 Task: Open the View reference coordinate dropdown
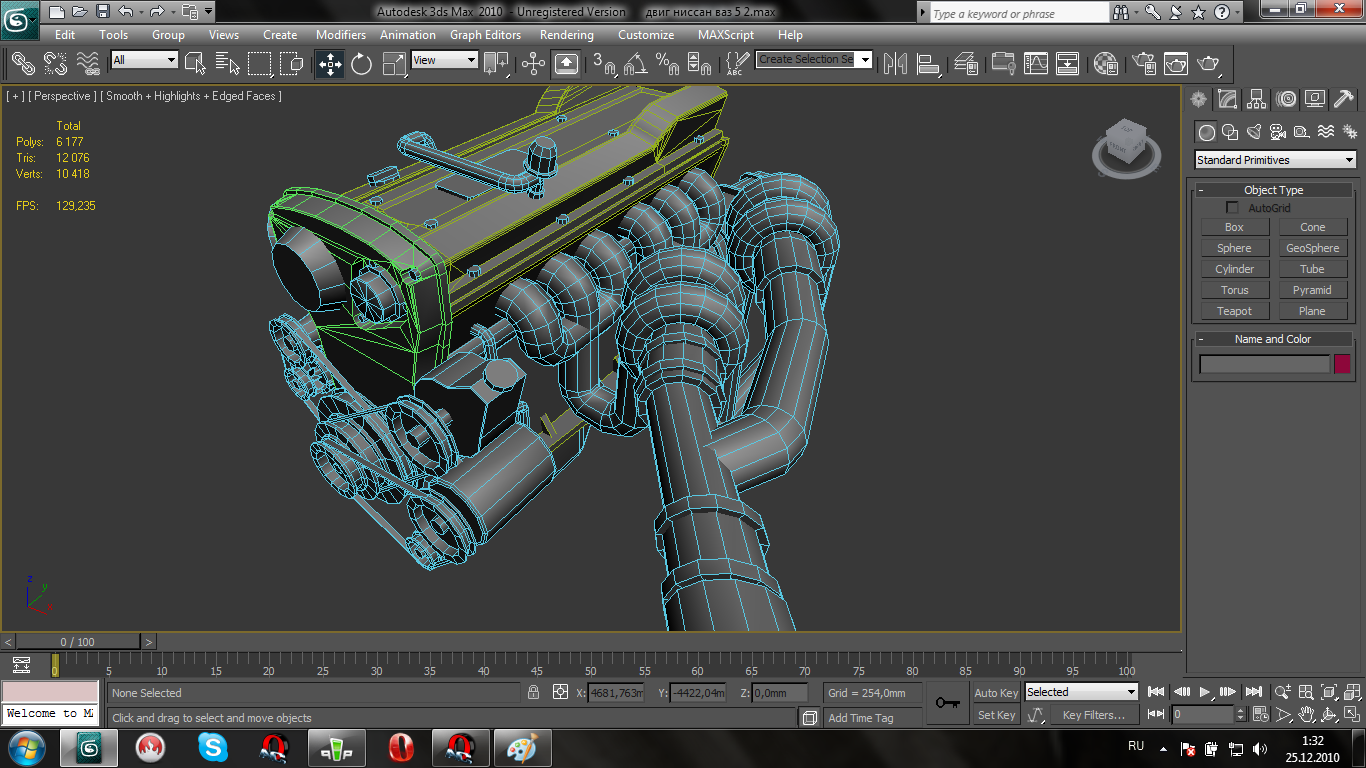coord(444,60)
